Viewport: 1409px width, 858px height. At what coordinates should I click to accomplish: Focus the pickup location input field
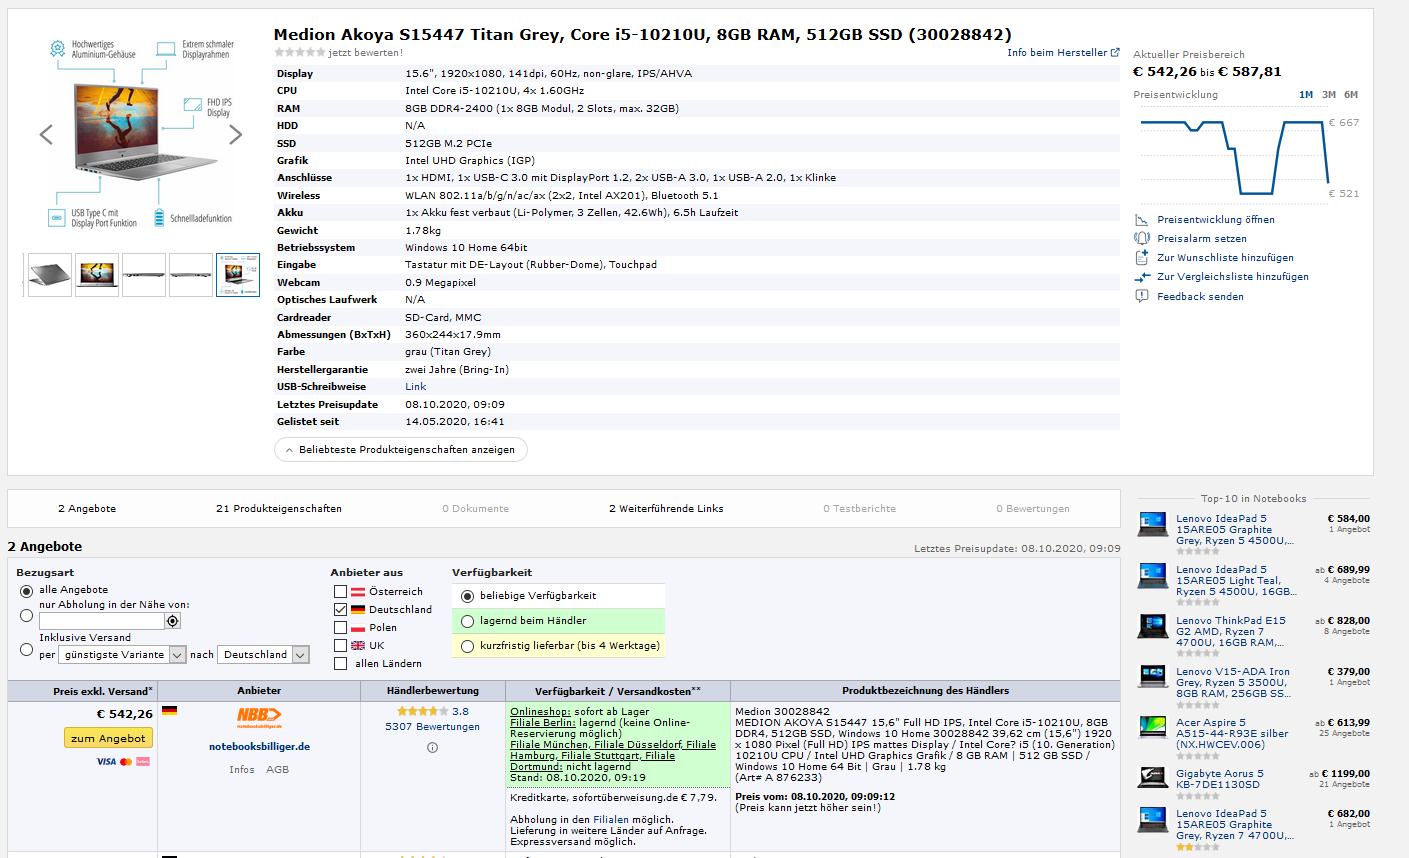tap(101, 621)
